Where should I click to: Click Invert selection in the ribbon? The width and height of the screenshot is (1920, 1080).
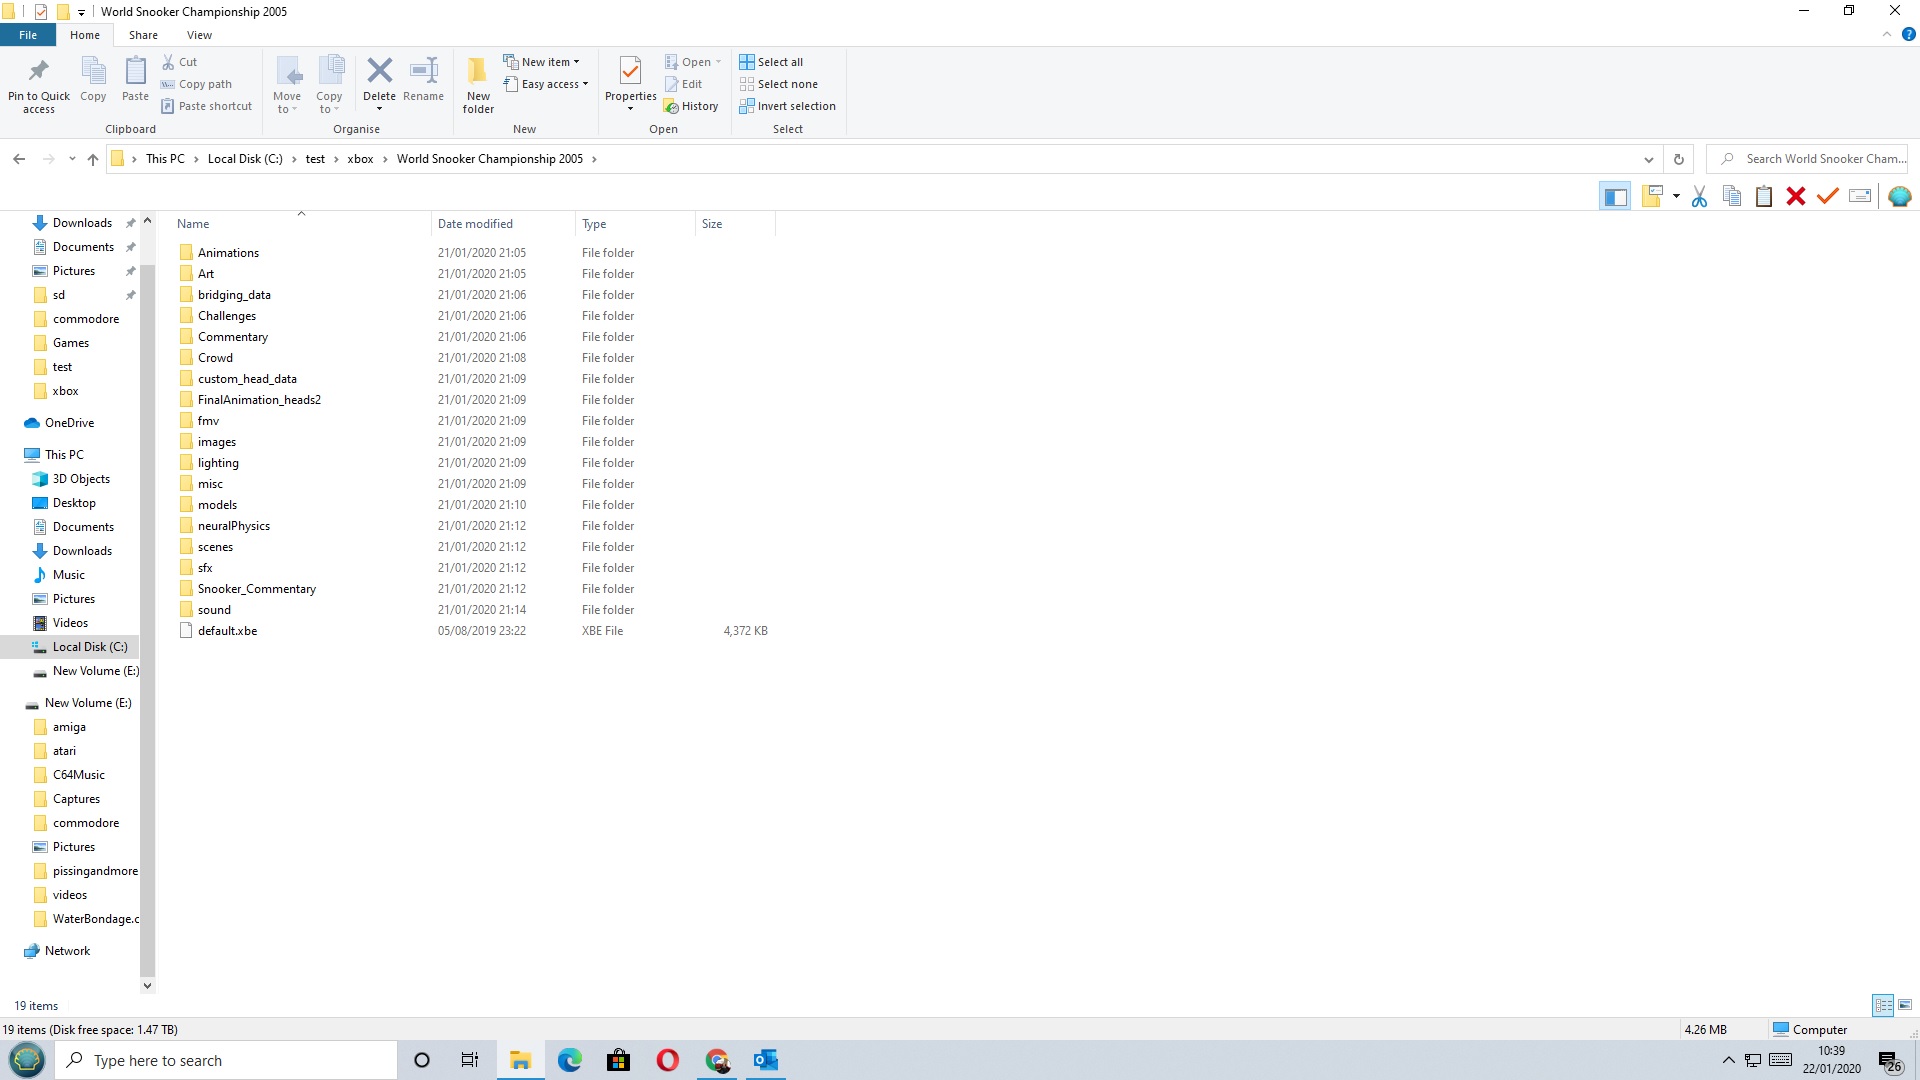(787, 106)
